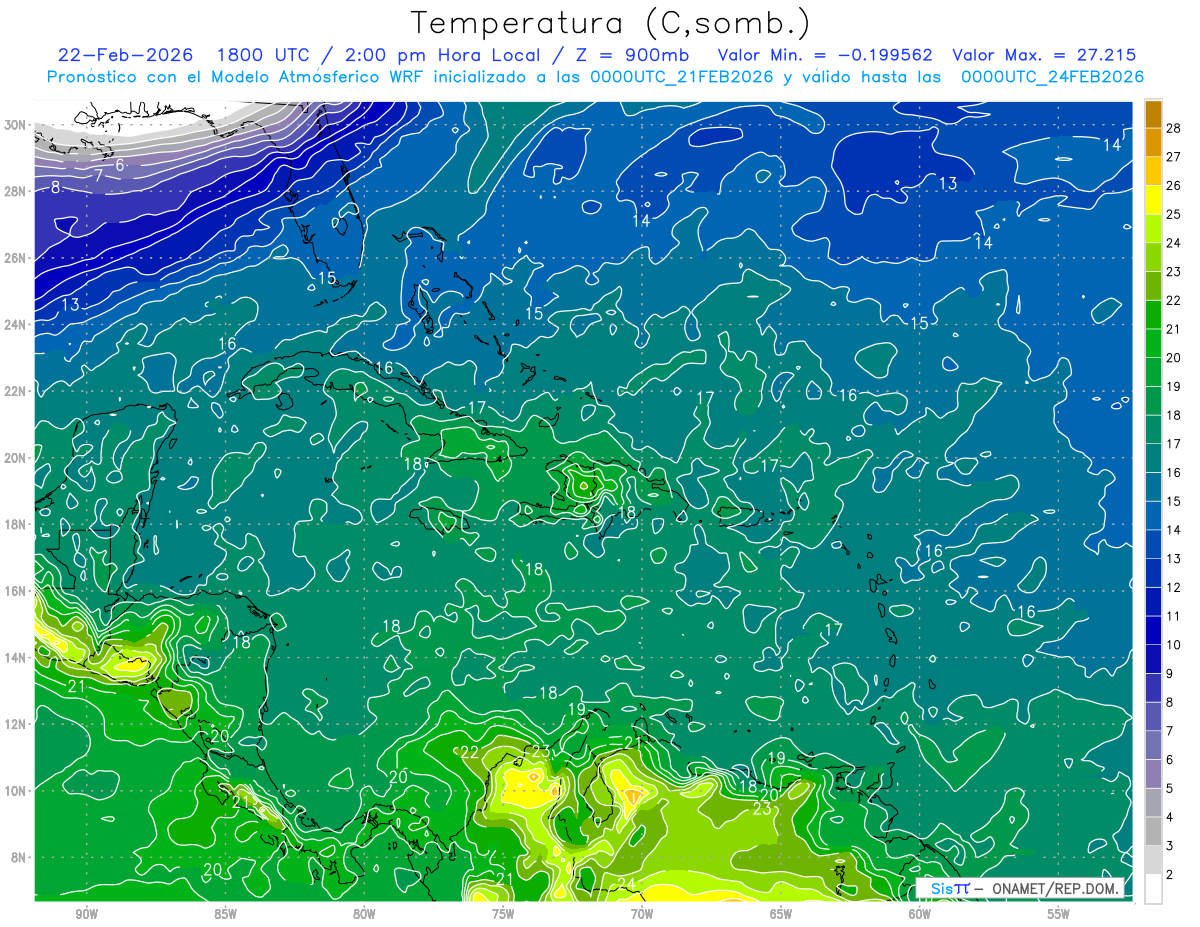Click the contour label 22 over northern Colombia
The height and width of the screenshot is (927, 1200).
(x=469, y=752)
